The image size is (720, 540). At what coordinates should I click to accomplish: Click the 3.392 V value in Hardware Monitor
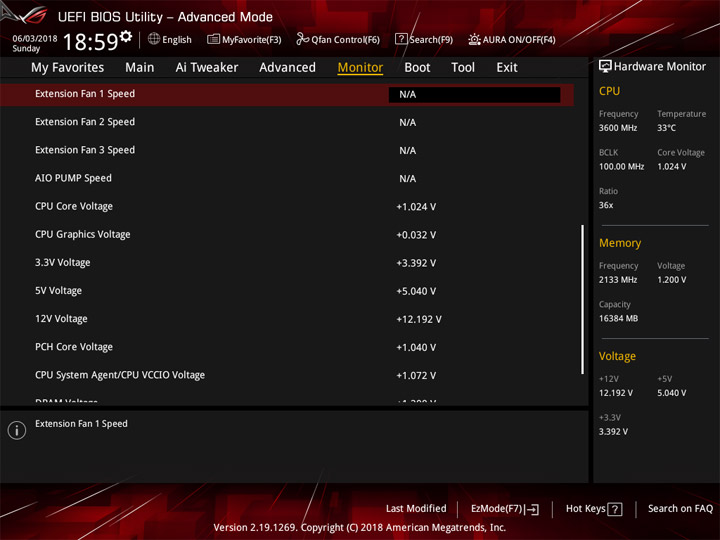click(613, 432)
